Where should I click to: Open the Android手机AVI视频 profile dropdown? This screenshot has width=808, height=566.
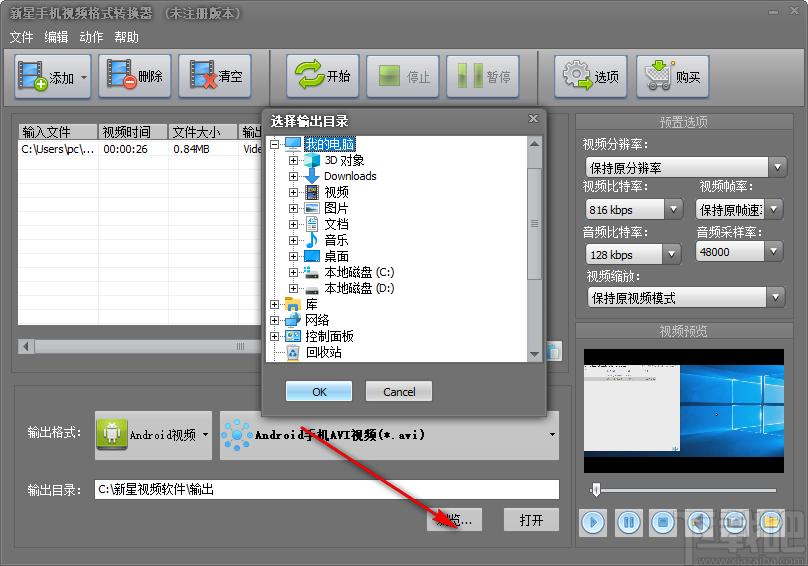(x=390, y=435)
